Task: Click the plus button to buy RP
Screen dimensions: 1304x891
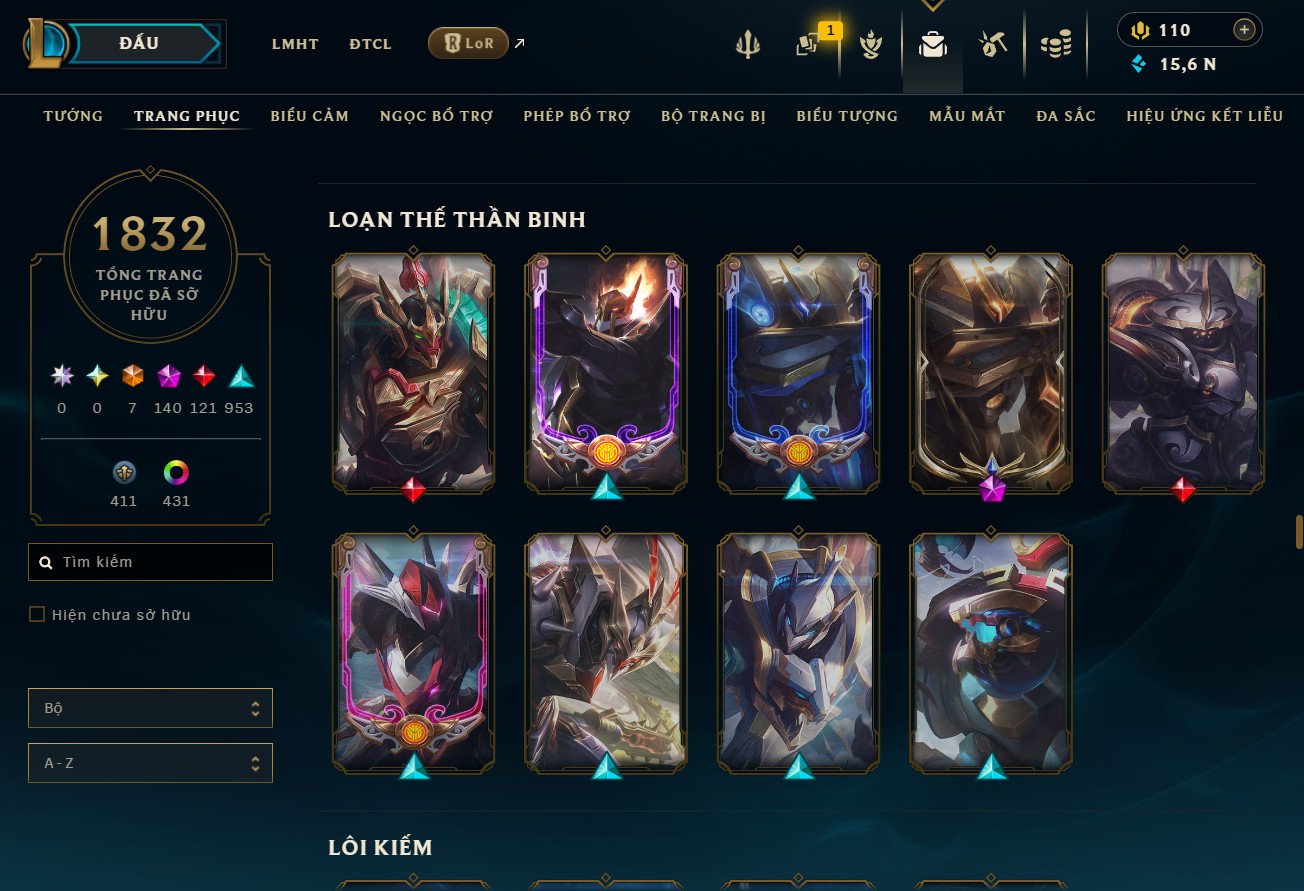Action: pyautogui.click(x=1244, y=30)
